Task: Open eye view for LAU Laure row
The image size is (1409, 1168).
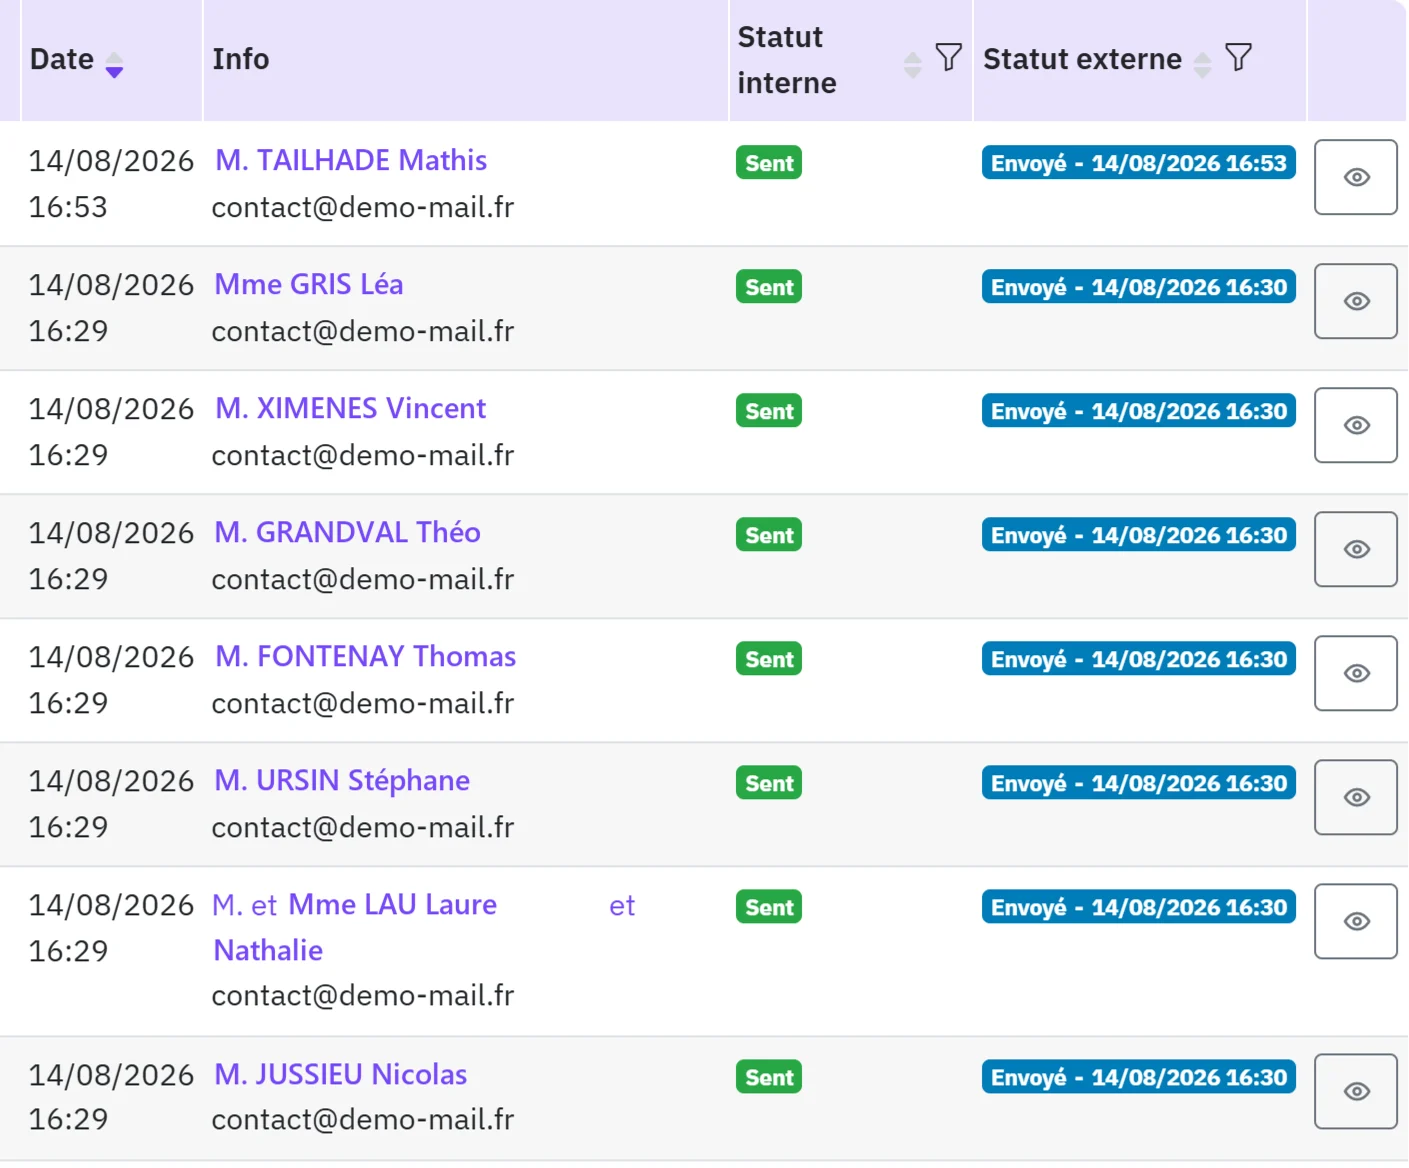Action: [x=1355, y=921]
